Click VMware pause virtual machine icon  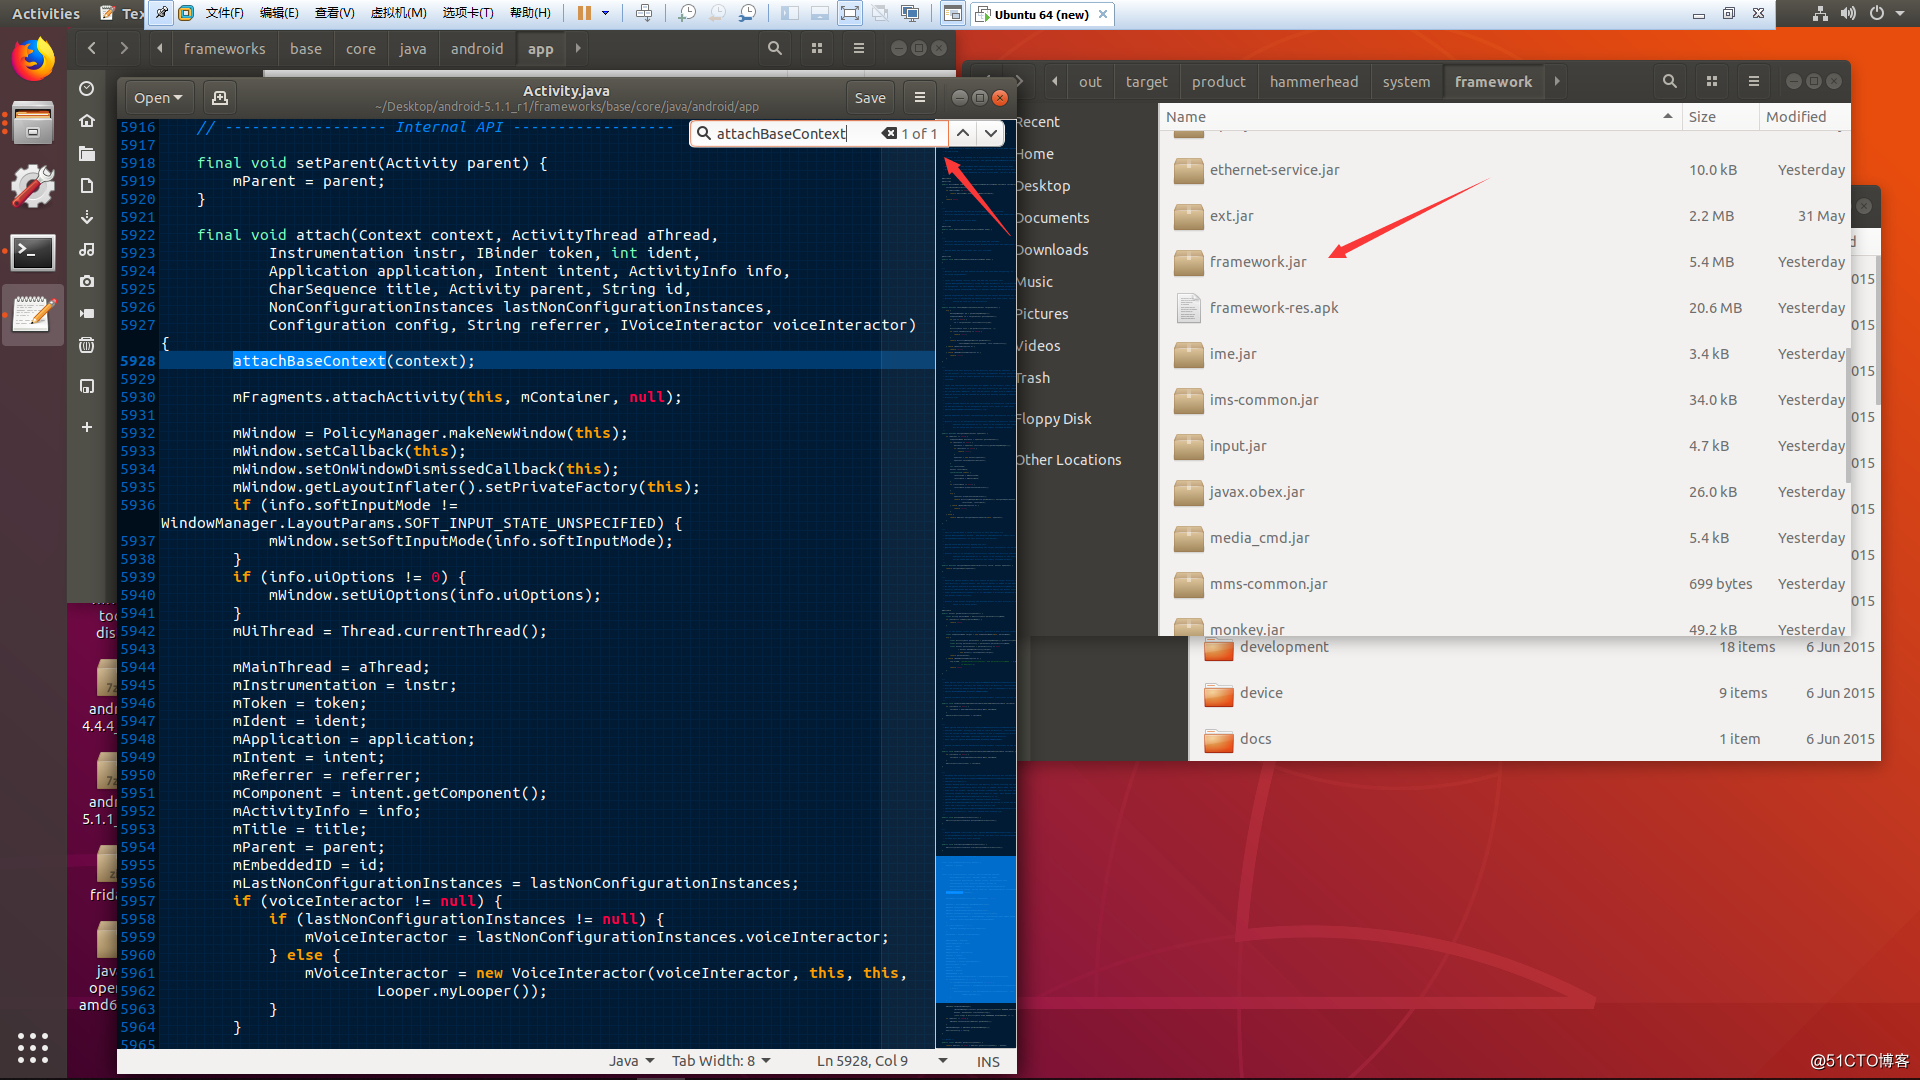point(584,13)
